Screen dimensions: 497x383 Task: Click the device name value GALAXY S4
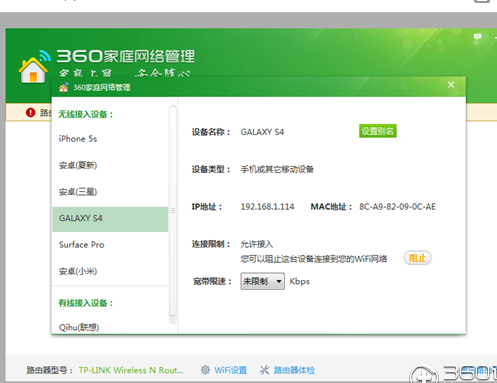click(262, 132)
